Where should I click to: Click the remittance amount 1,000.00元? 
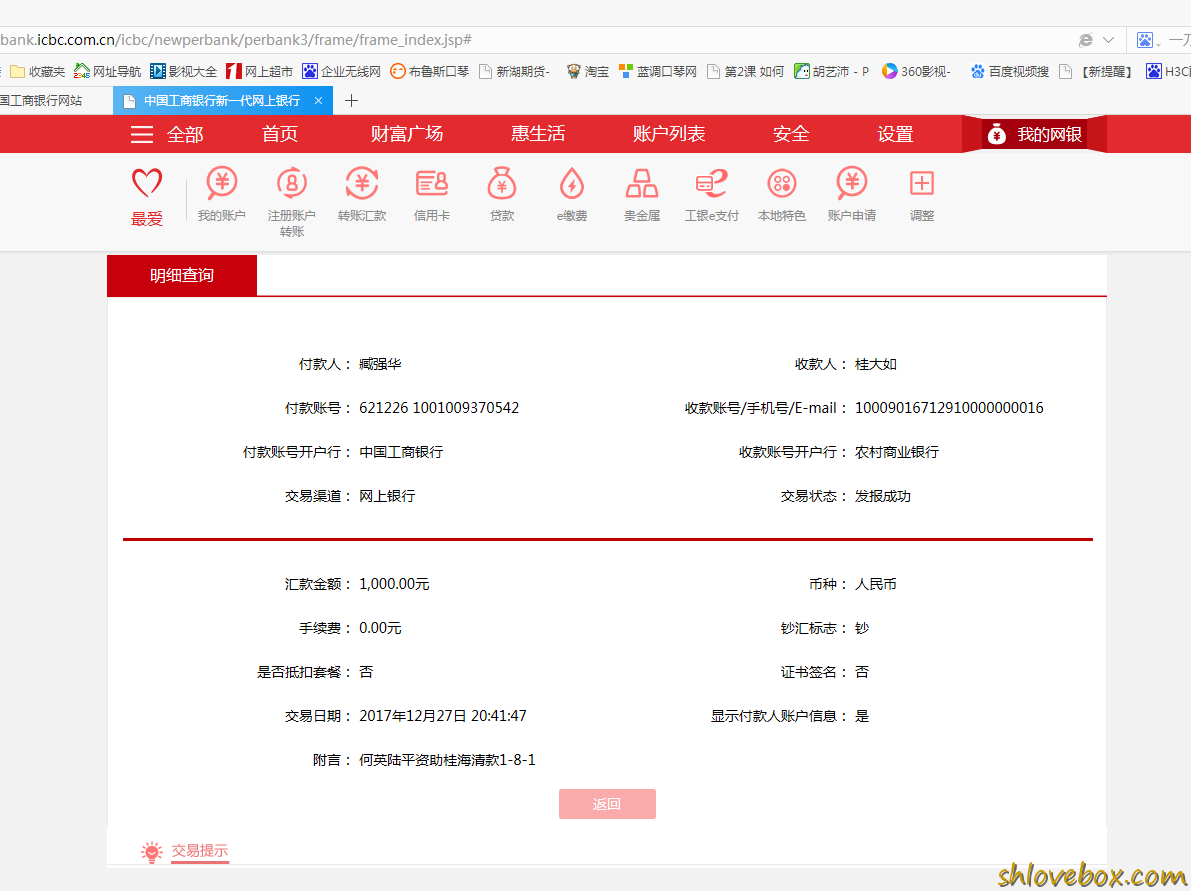(394, 584)
